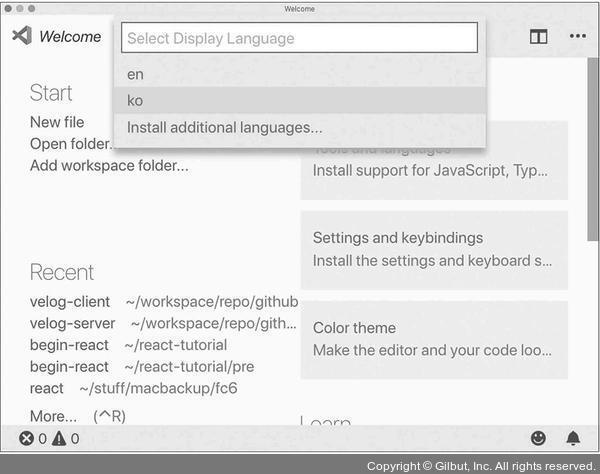Screen dimensions: 600x474
Task: Click the '~/workspace/repo/github' path text
Action: click(x=212, y=302)
